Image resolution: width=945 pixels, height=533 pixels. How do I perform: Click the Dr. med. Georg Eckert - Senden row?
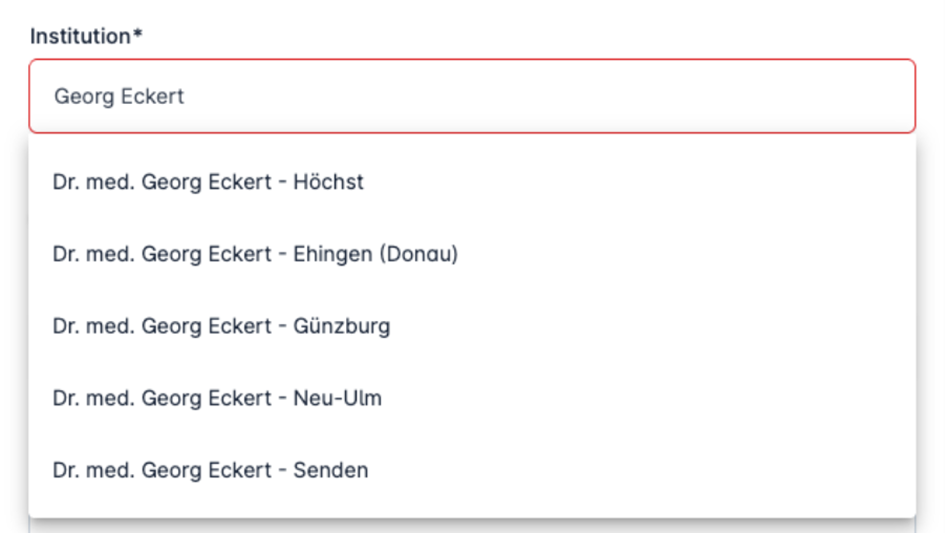pos(210,470)
